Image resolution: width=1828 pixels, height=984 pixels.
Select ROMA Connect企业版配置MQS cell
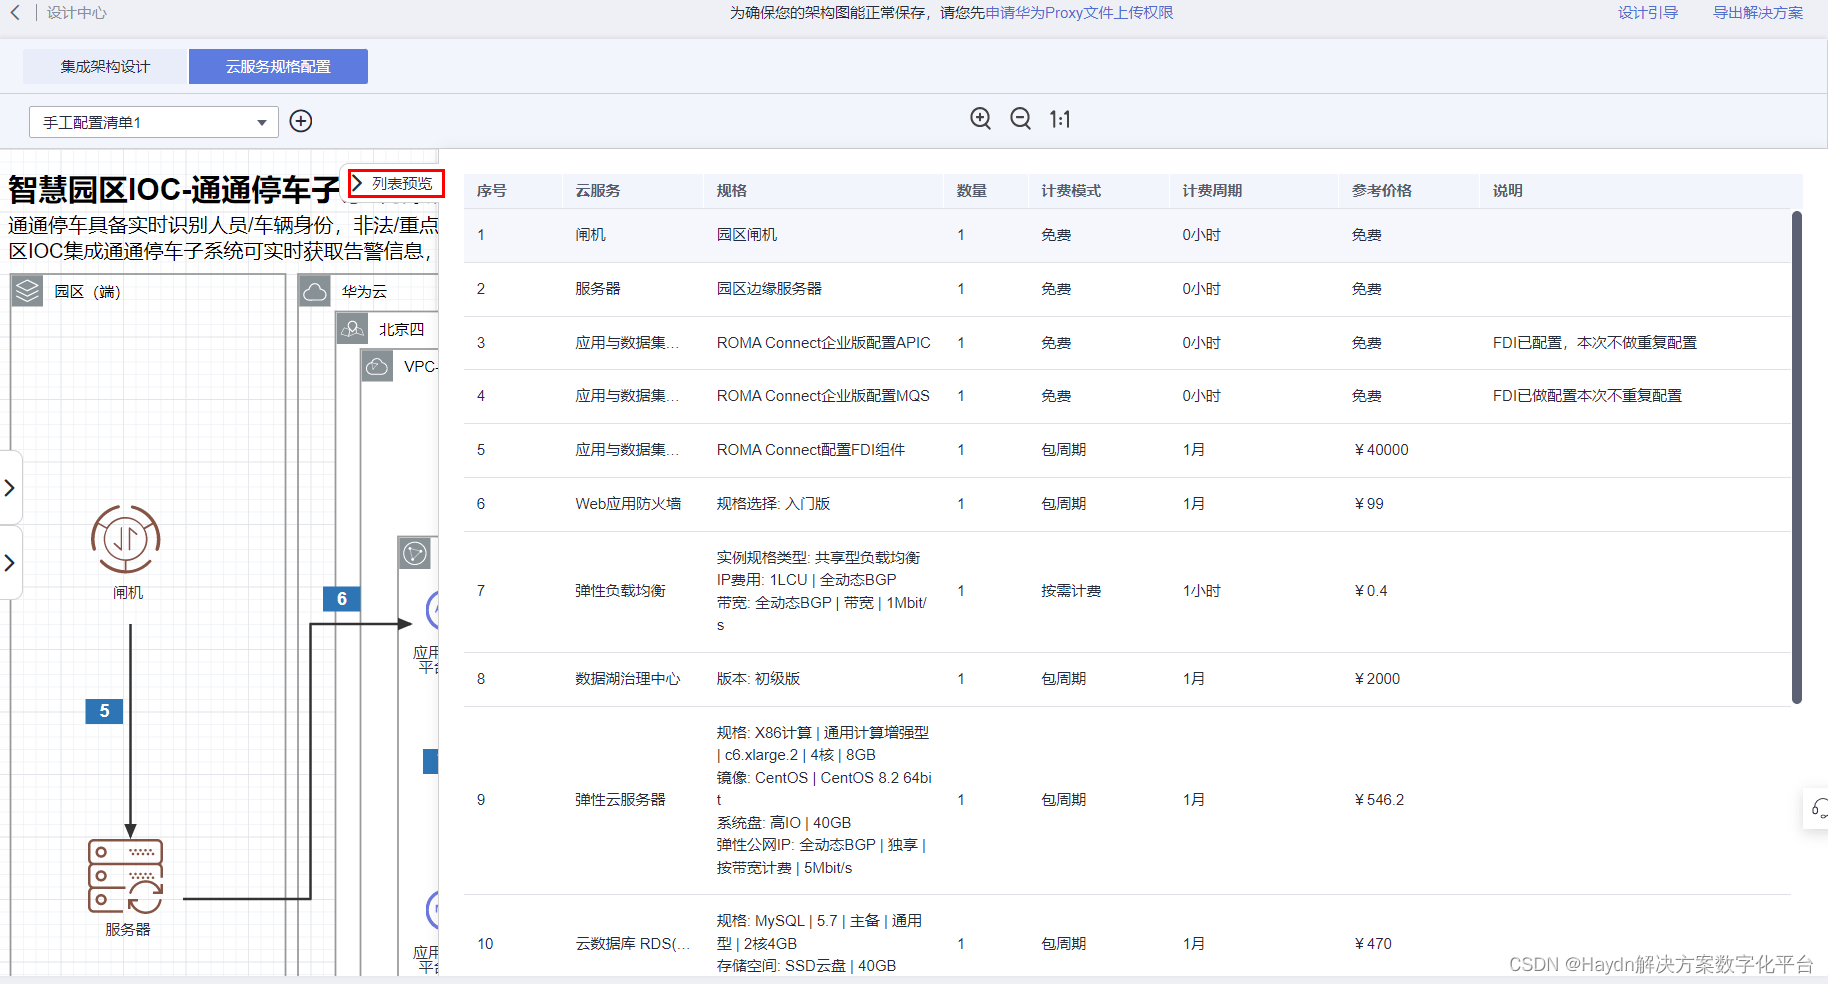pyautogui.click(x=823, y=396)
